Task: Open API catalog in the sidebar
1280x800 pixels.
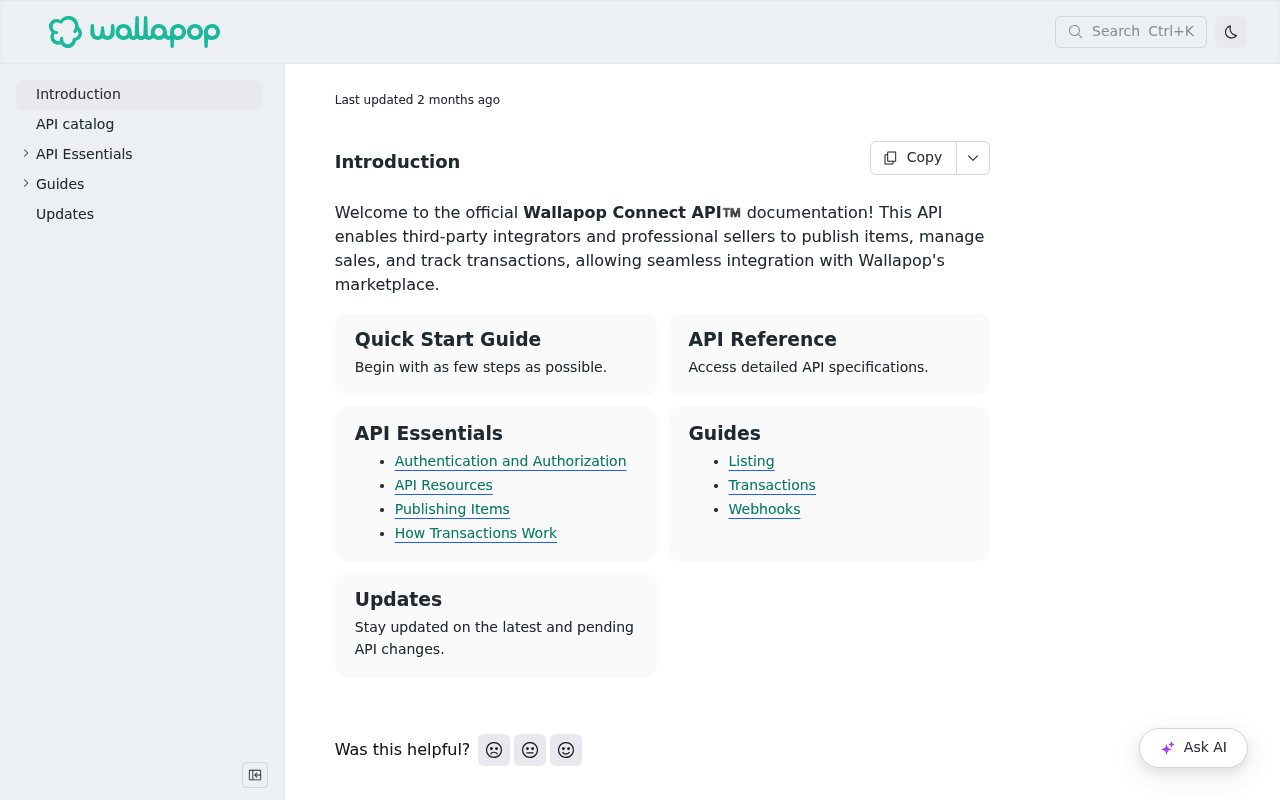Action: point(139,124)
